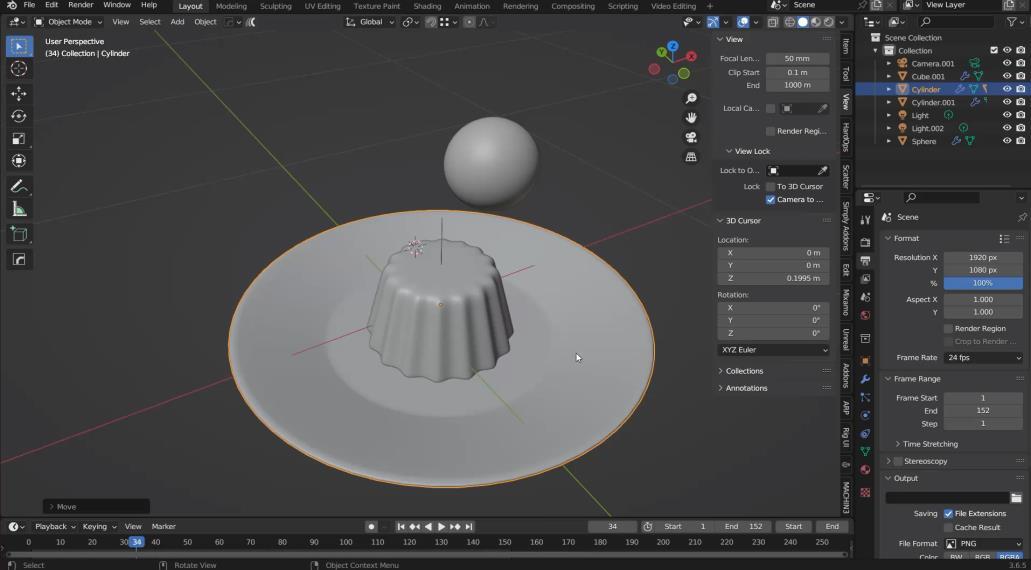
Task: Disable the File Extensions checkbox
Action: click(x=948, y=514)
